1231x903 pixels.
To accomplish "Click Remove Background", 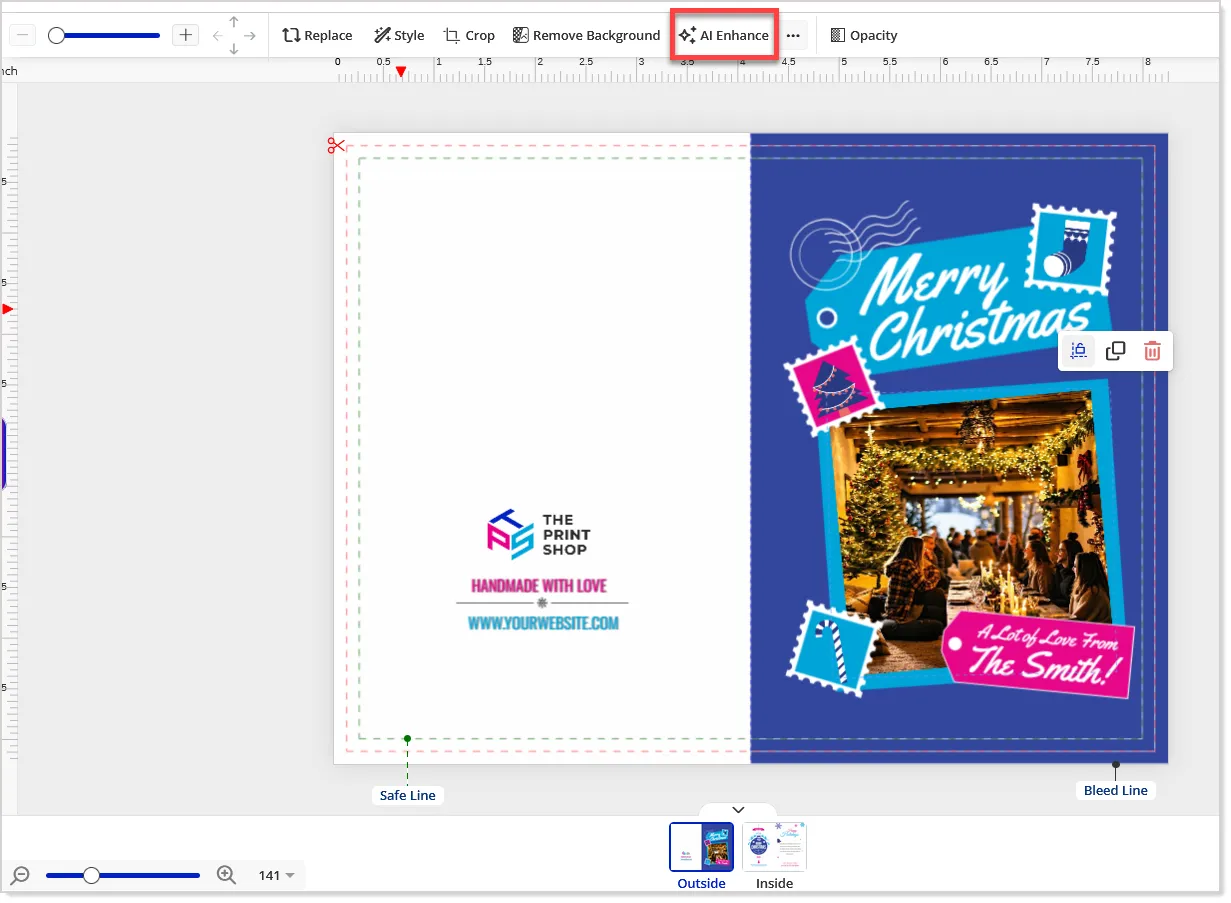I will [x=586, y=35].
